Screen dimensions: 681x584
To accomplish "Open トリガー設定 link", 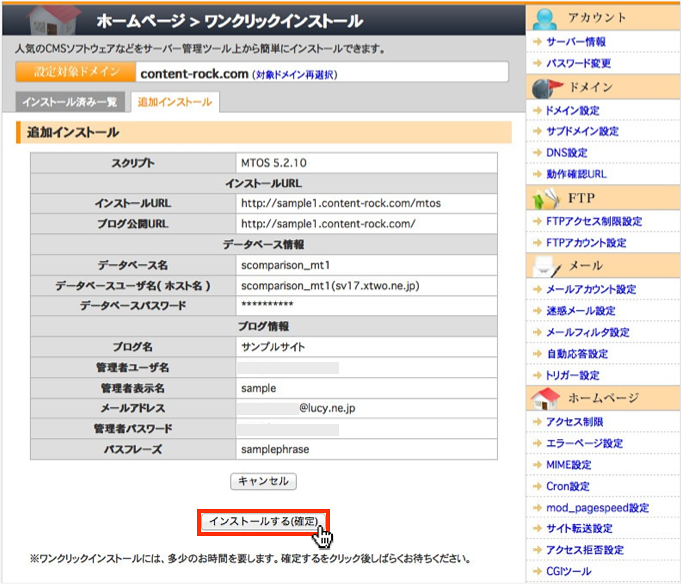I will coord(572,375).
